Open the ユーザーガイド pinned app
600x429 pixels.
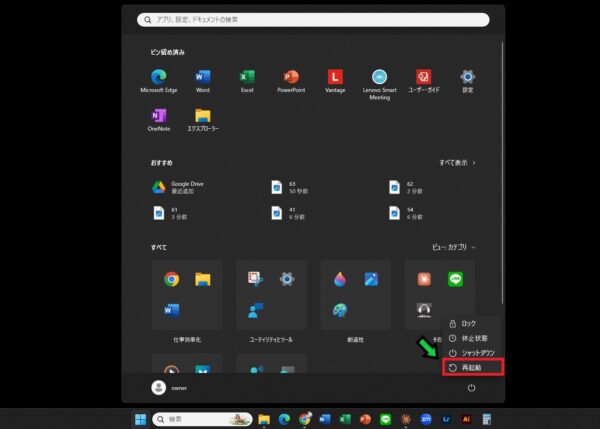tap(424, 81)
